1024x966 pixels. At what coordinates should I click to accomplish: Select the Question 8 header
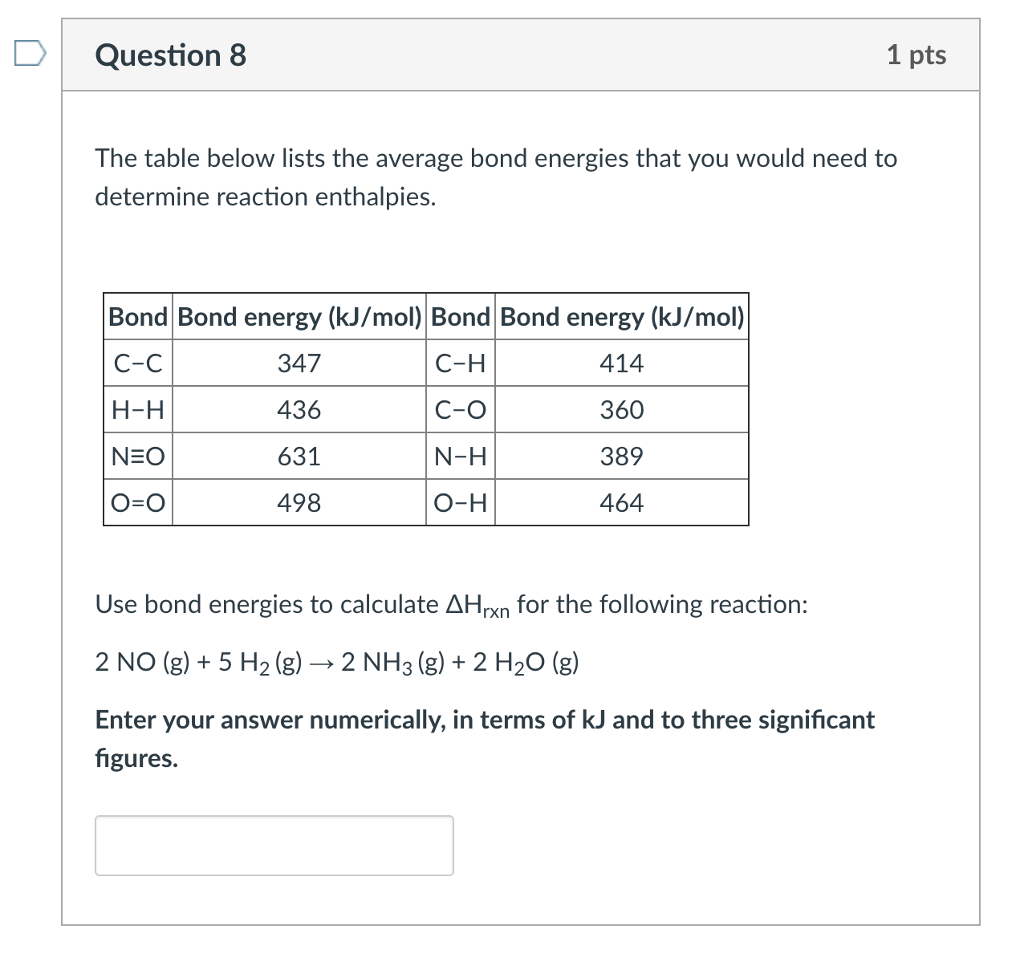[x=169, y=55]
